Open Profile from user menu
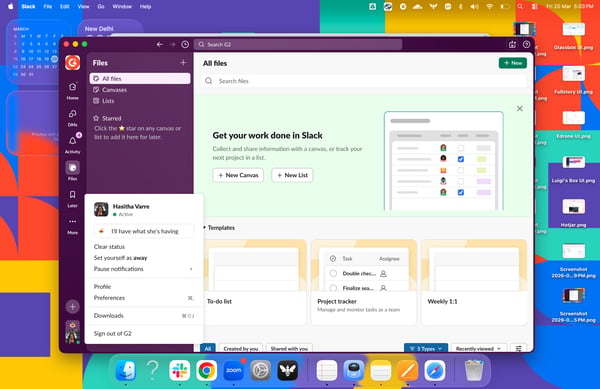 [x=143, y=286]
